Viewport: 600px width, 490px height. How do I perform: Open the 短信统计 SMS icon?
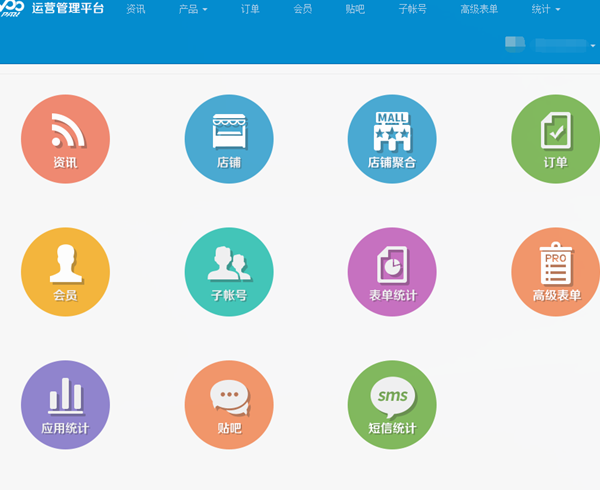(391, 405)
